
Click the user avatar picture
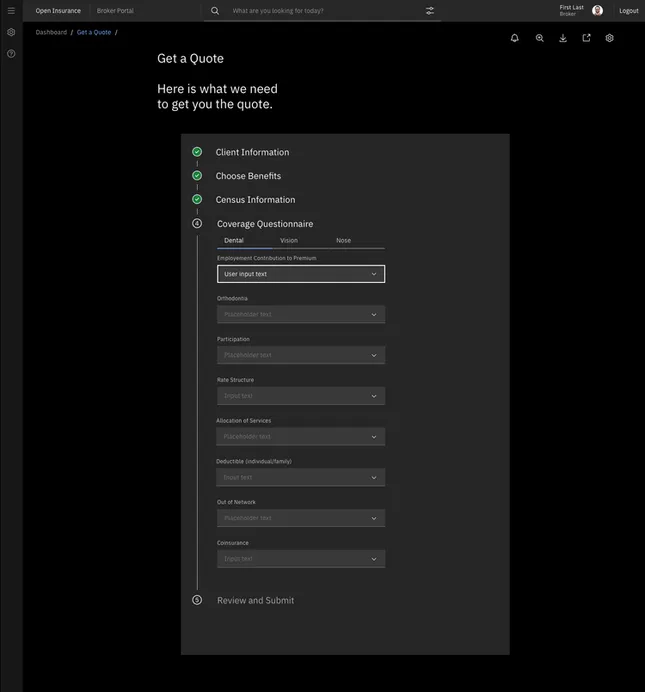597,11
